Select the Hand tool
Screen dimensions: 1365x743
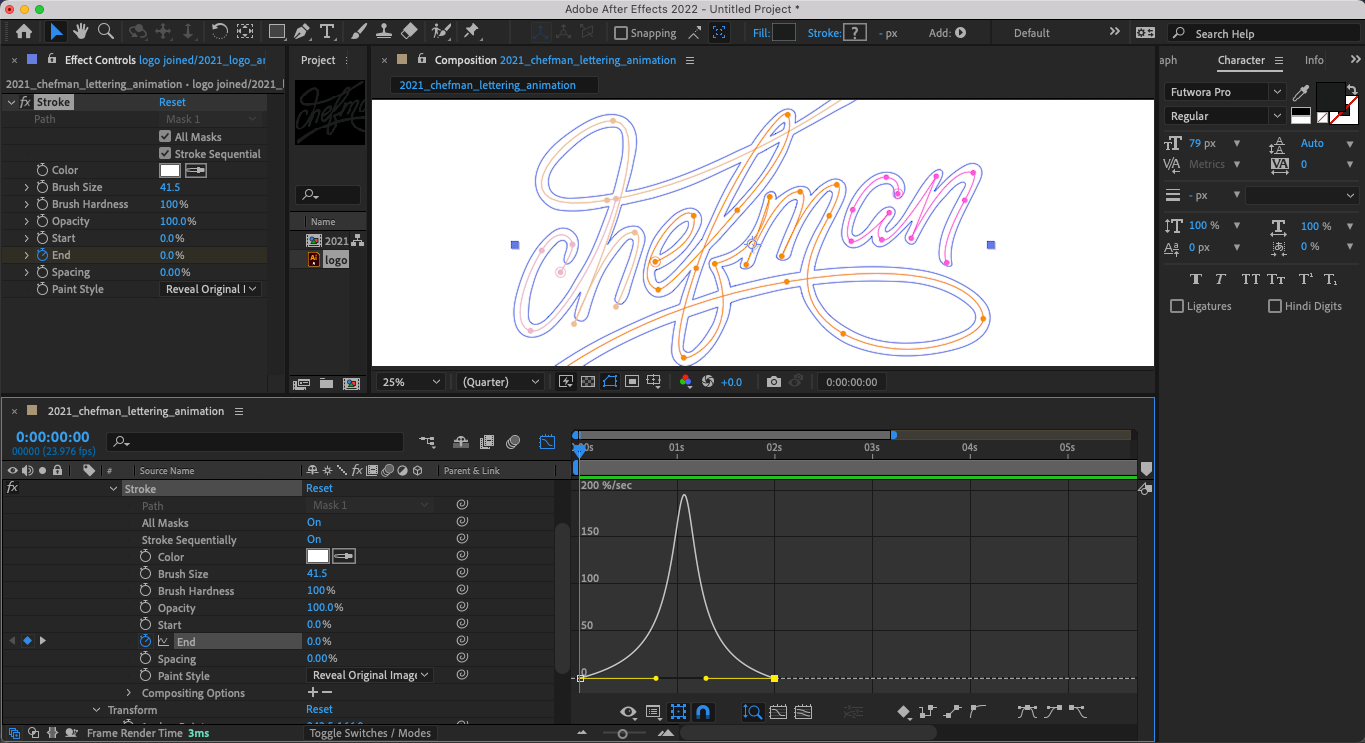click(x=80, y=32)
